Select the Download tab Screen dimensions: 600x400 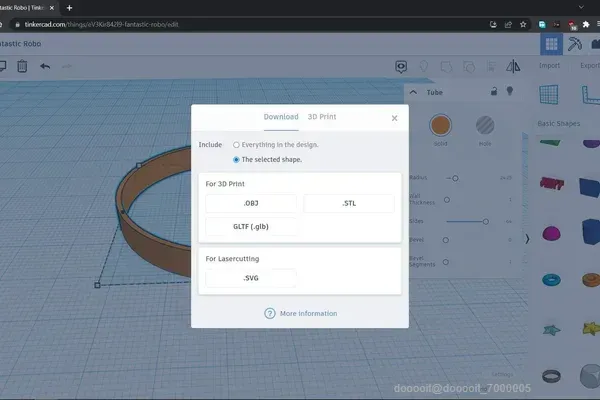(x=281, y=117)
